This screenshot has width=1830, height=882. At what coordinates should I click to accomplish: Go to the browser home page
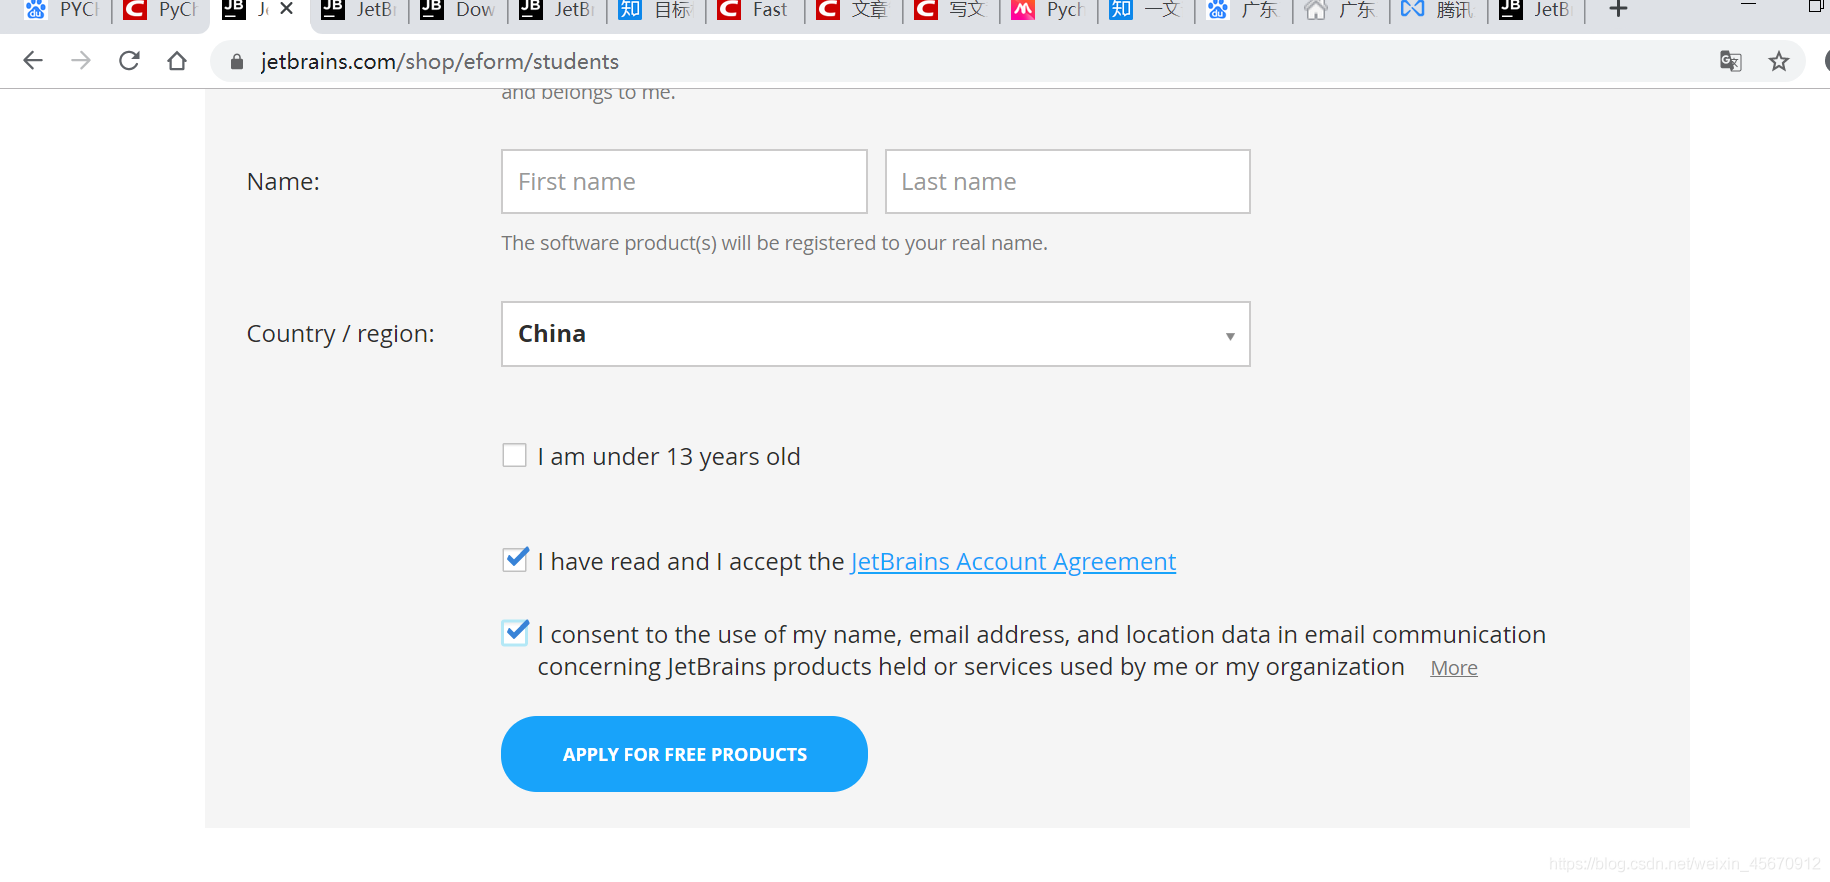177,61
